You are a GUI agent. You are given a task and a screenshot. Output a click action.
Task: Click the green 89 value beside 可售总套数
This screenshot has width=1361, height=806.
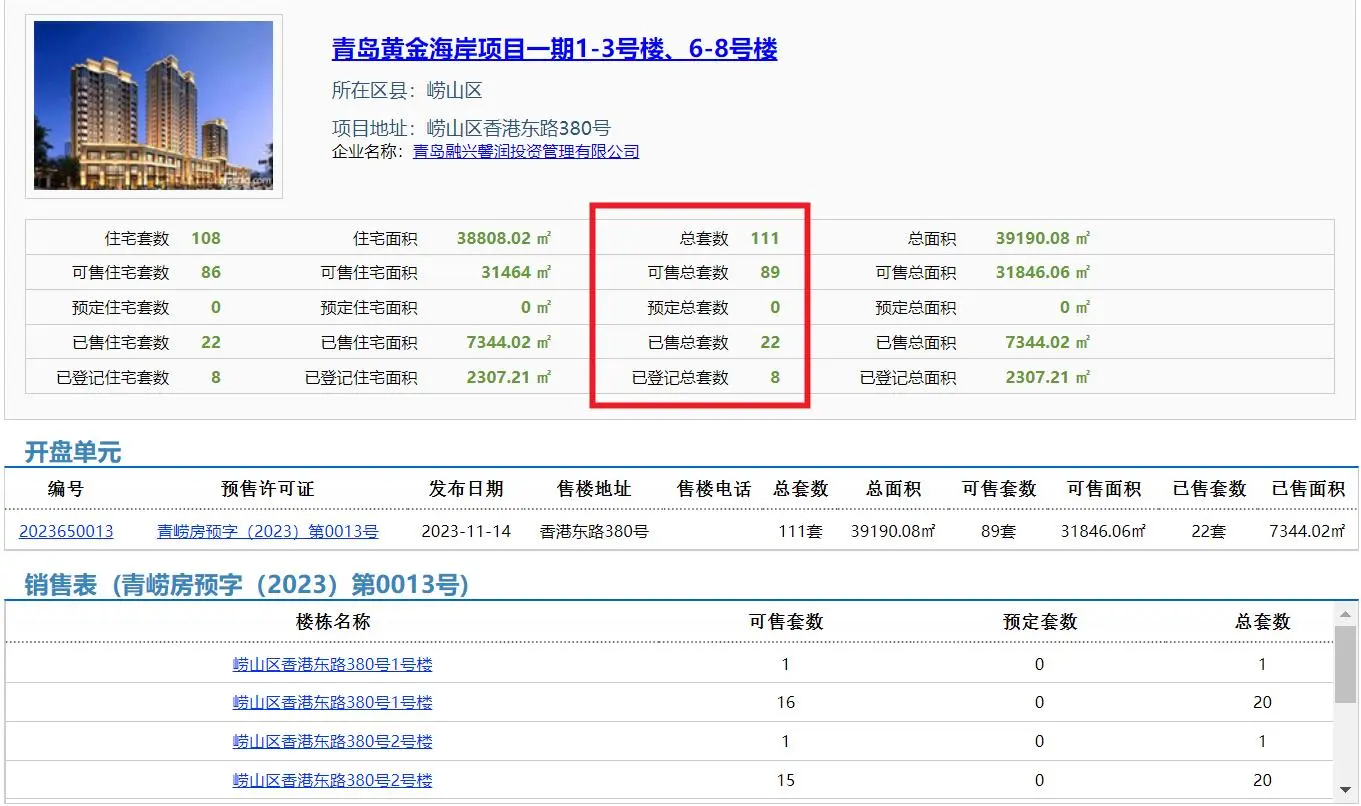pyautogui.click(x=769, y=272)
